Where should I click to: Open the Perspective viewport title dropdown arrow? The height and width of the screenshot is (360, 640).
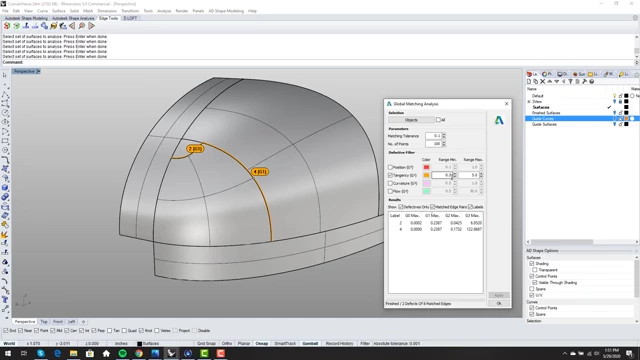[x=38, y=71]
